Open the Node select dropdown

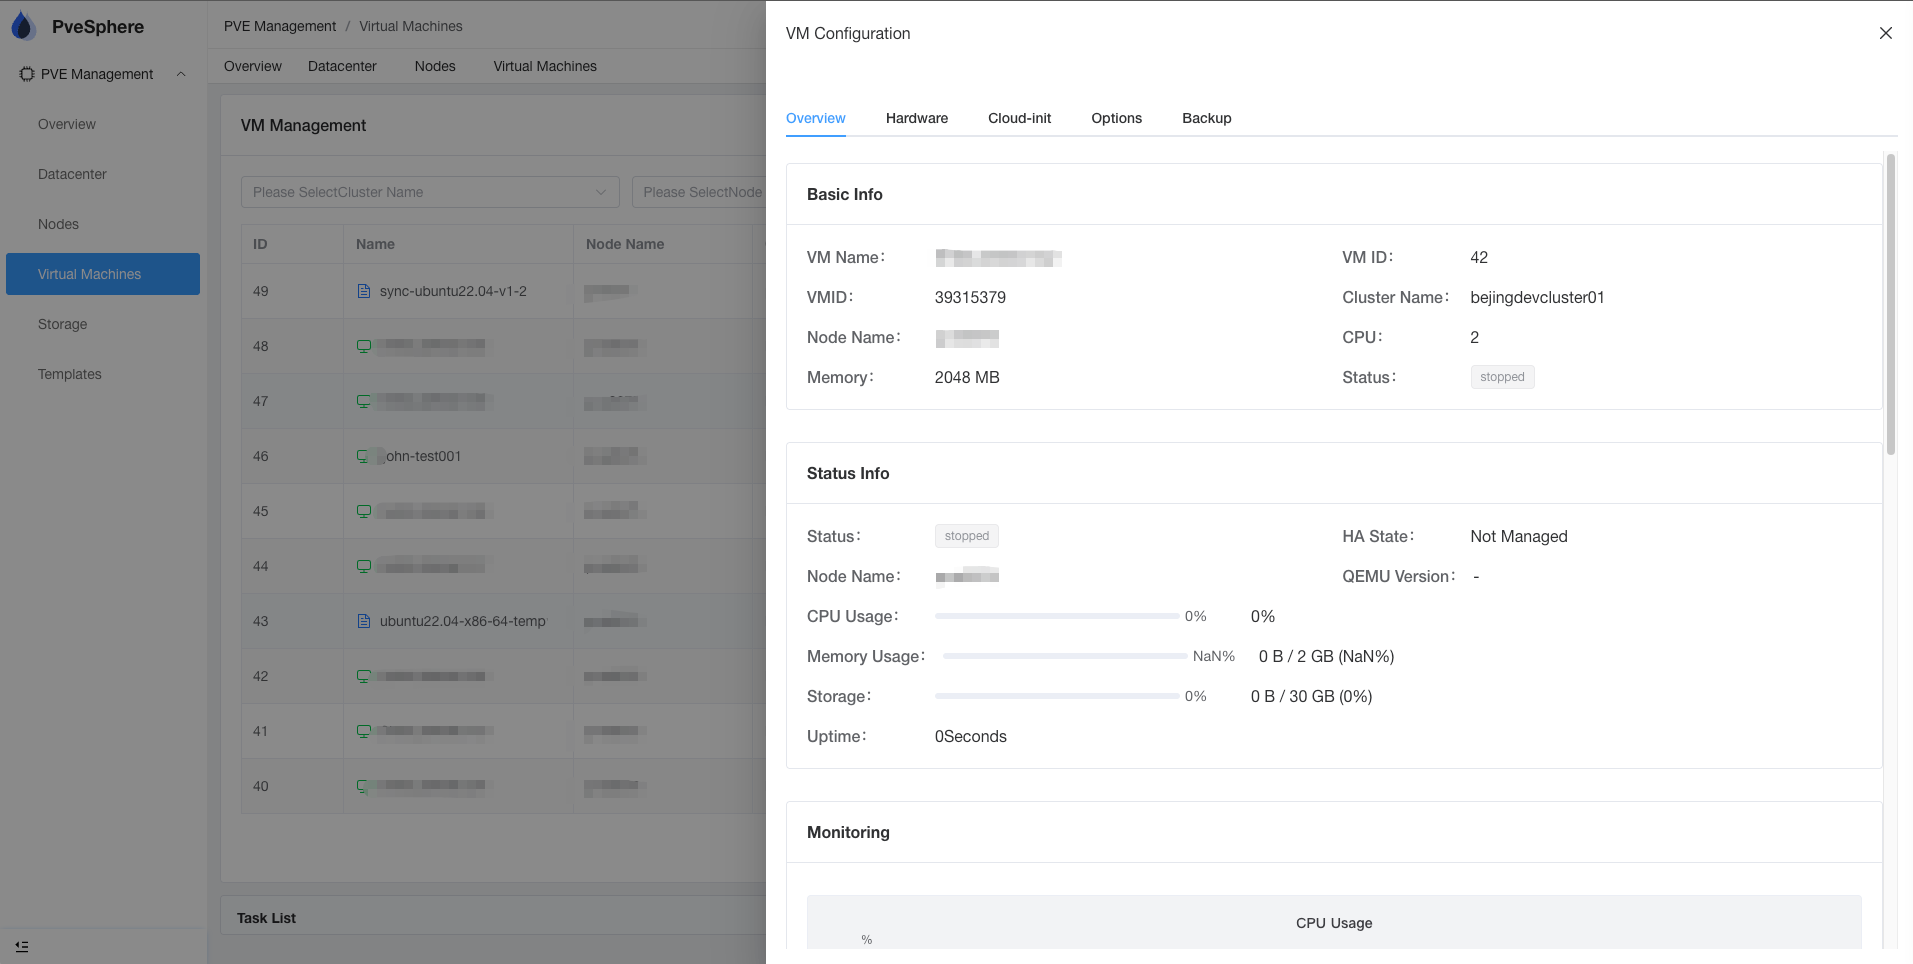pyautogui.click(x=701, y=192)
